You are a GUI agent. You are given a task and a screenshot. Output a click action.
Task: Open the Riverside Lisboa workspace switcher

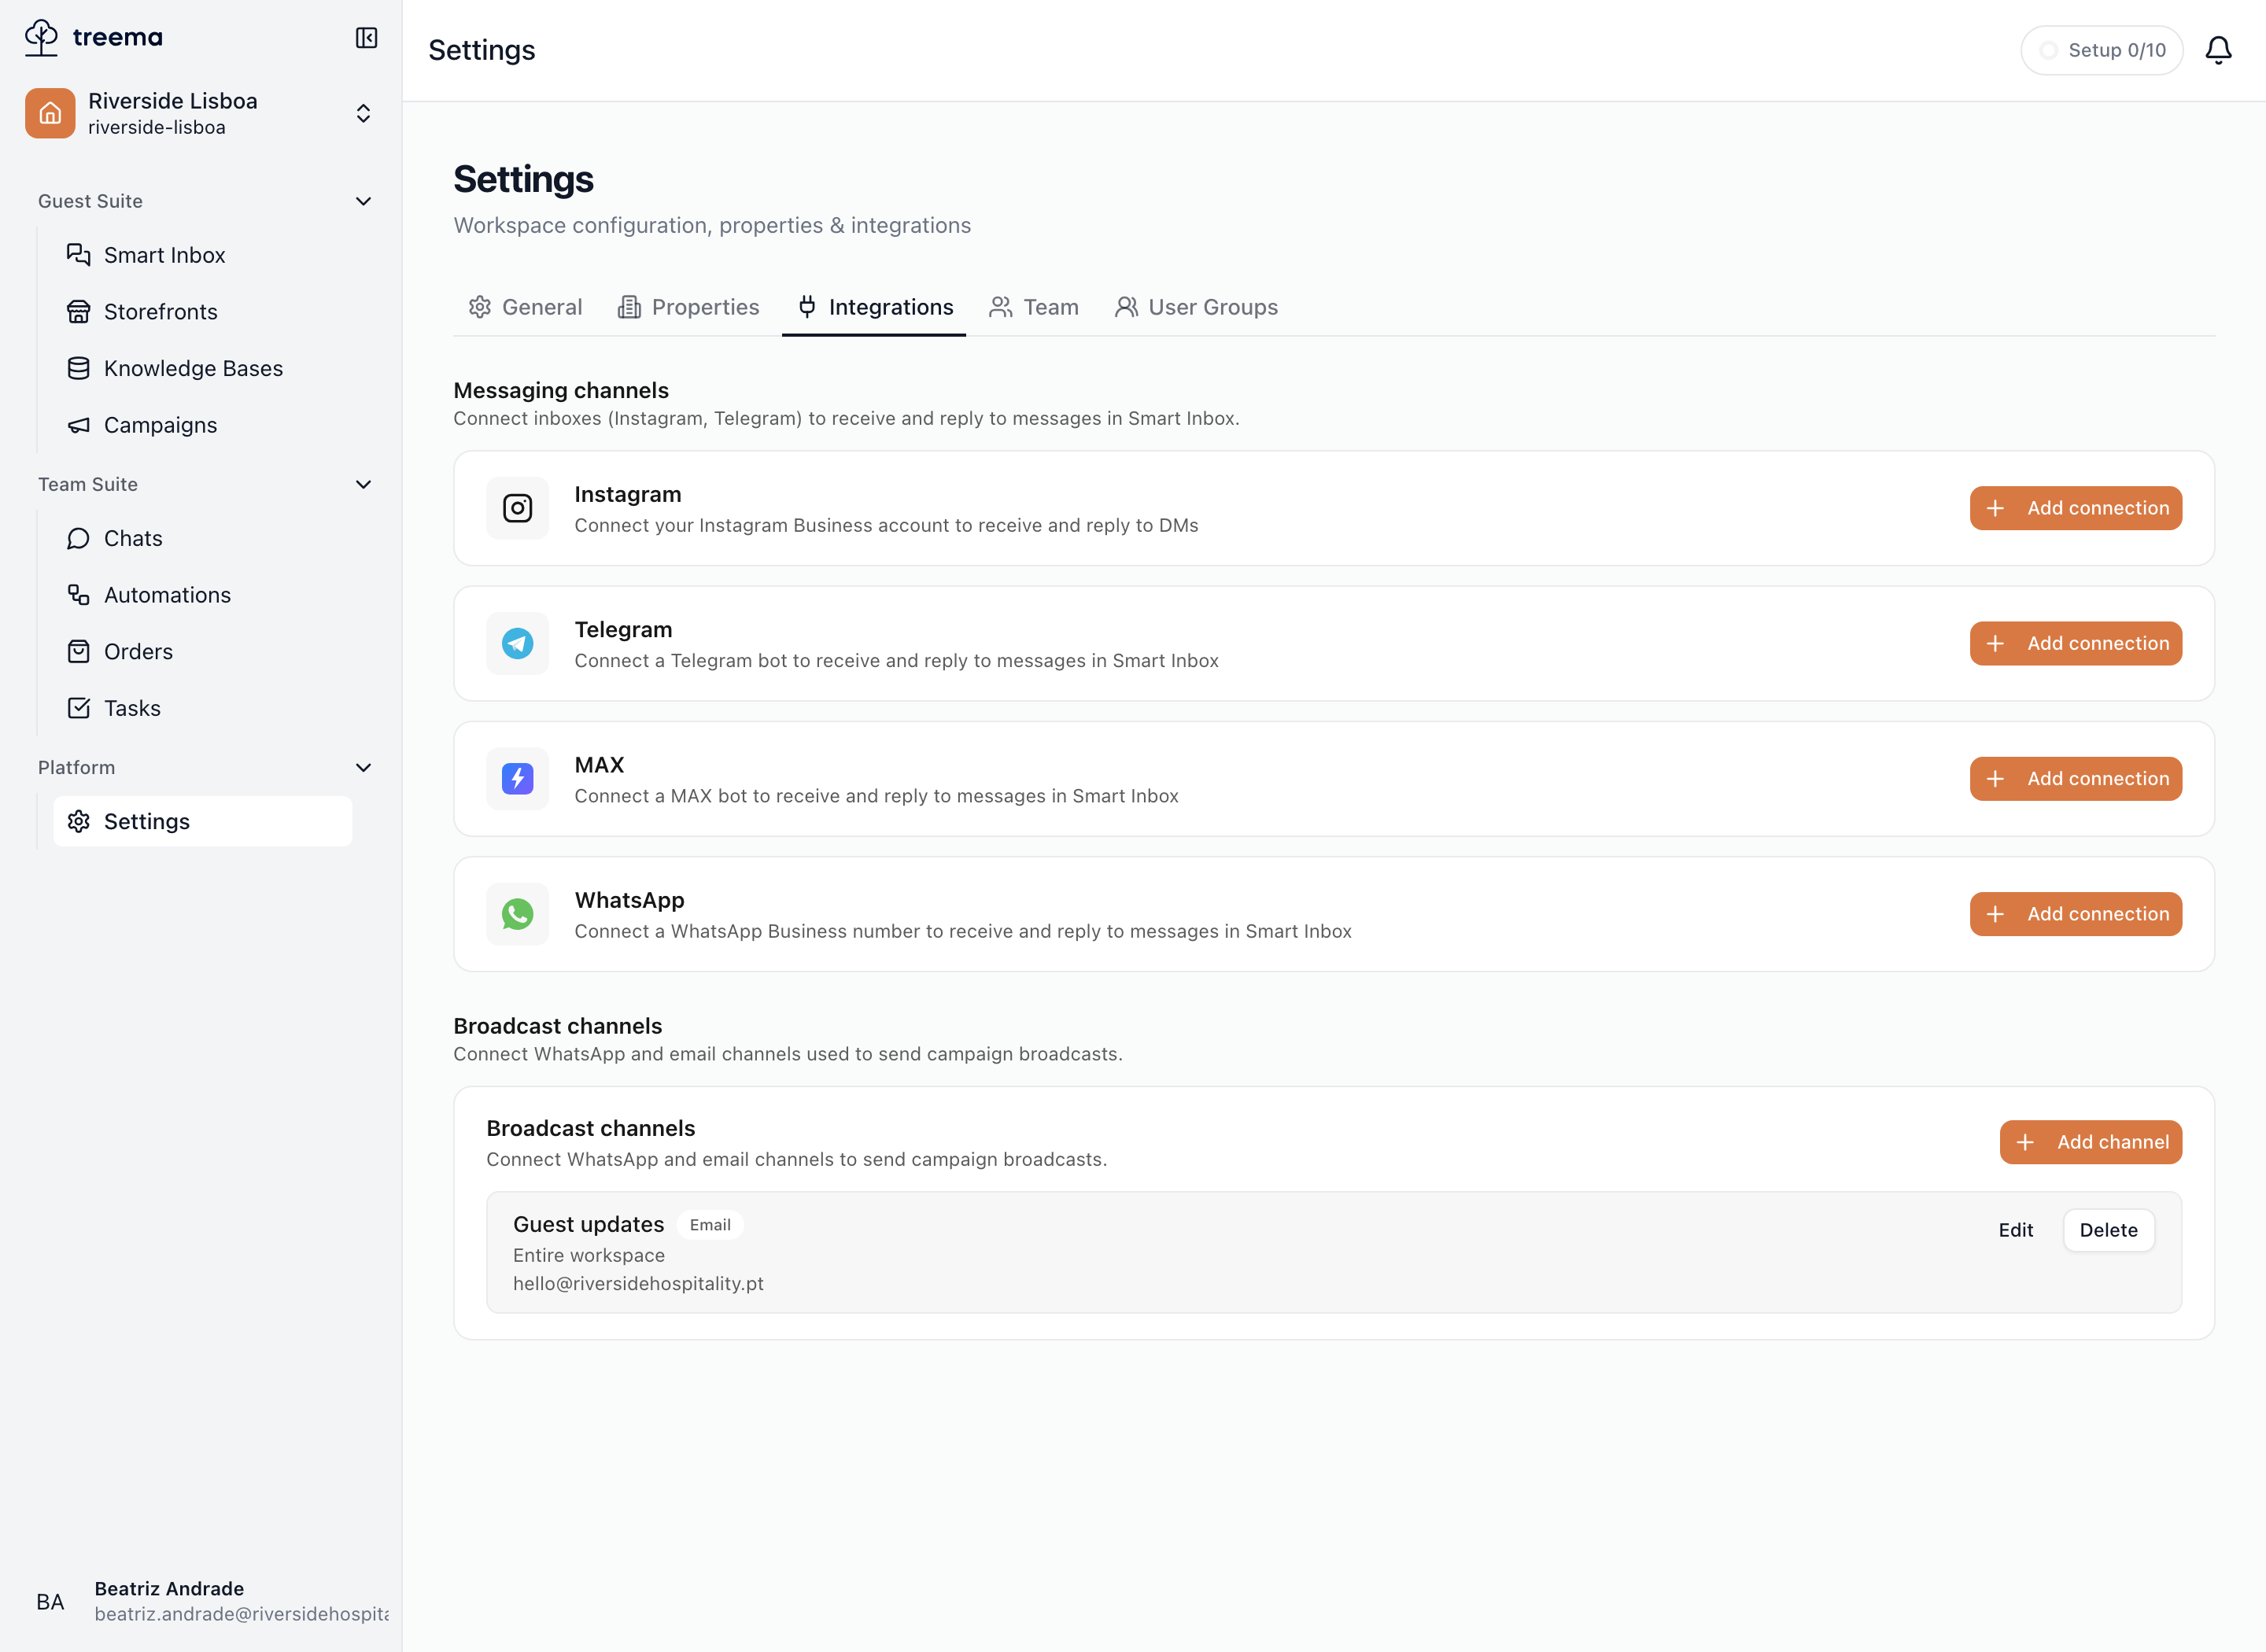pos(201,113)
